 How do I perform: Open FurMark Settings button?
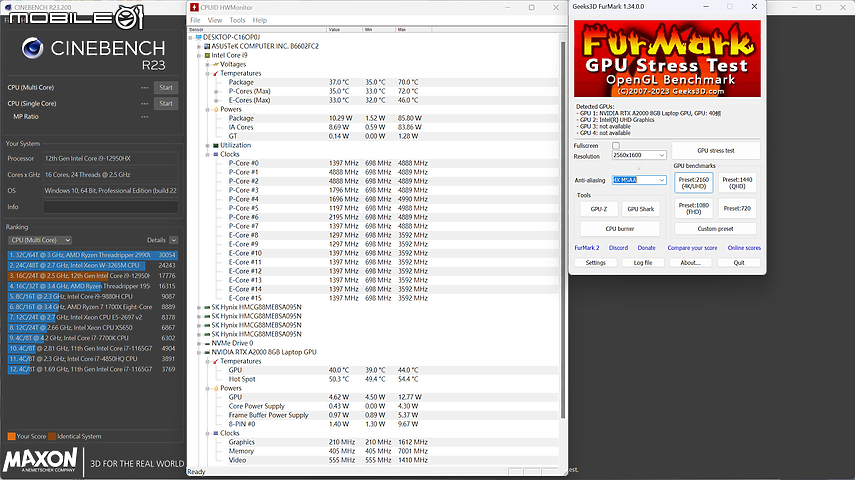click(595, 262)
